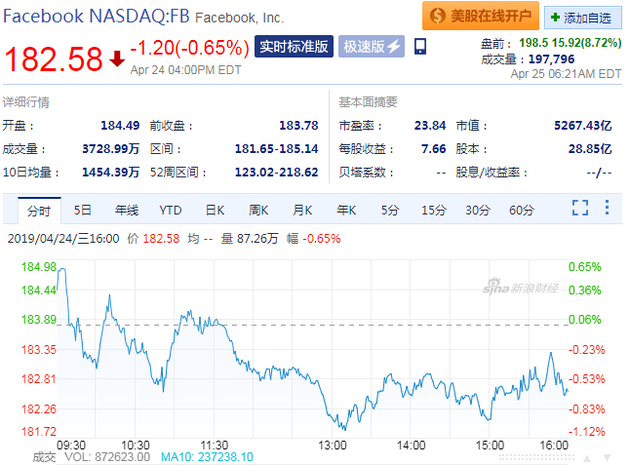
Task: Click the 基本面摘要 section heading
Action: pyautogui.click(x=368, y=102)
